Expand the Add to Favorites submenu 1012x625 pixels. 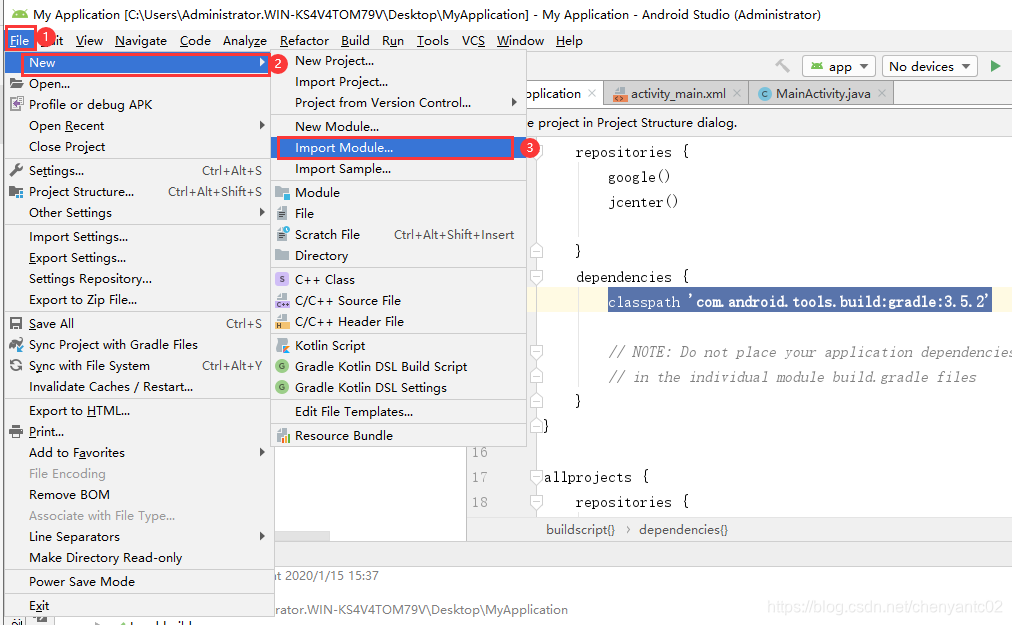[x=262, y=452]
